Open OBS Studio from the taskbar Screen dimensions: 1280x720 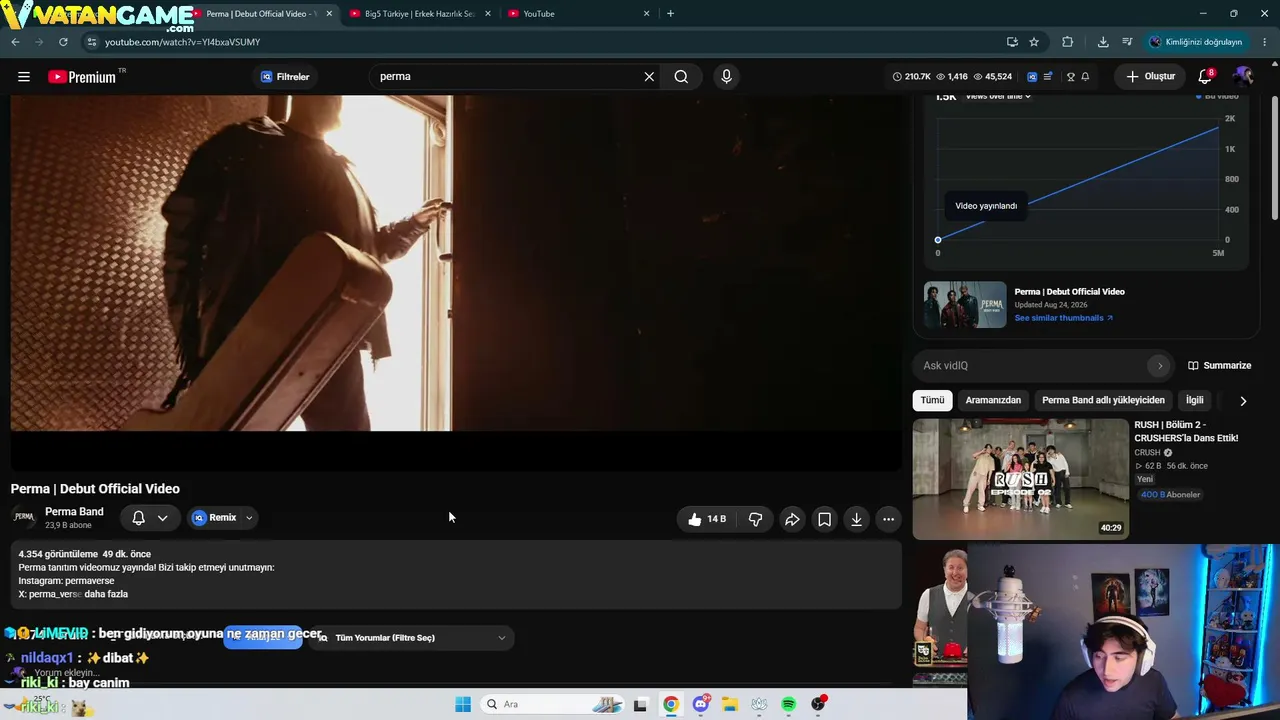pos(818,704)
